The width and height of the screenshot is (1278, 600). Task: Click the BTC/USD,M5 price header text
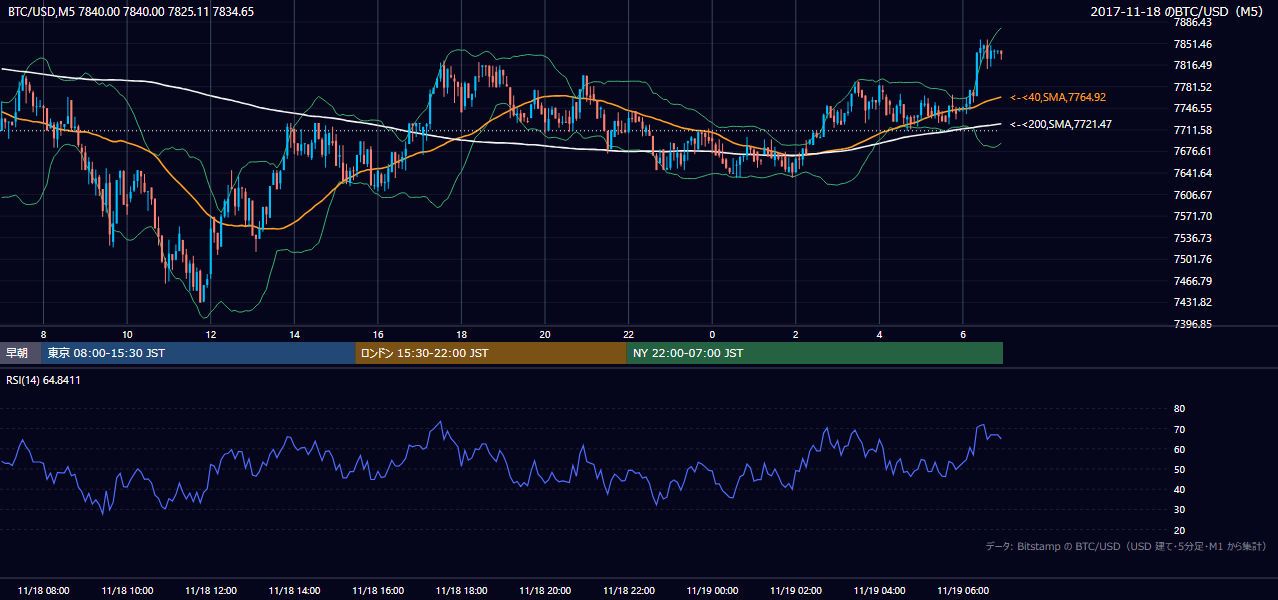pyautogui.click(x=130, y=12)
